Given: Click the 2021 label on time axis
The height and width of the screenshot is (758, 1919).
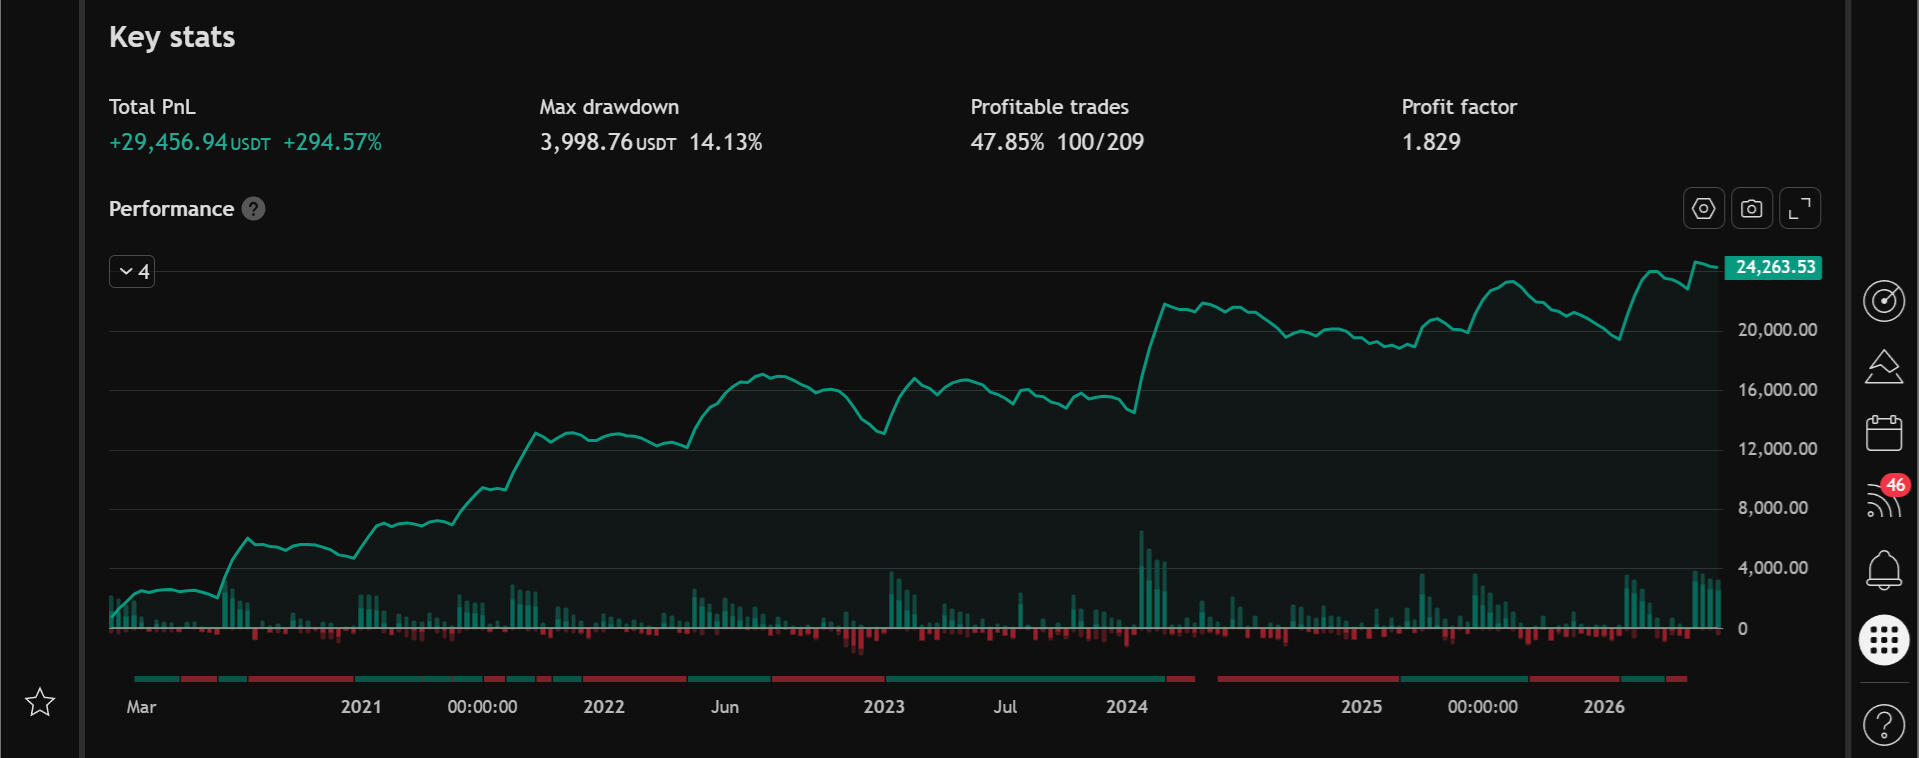Looking at the screenshot, I should coord(361,707).
